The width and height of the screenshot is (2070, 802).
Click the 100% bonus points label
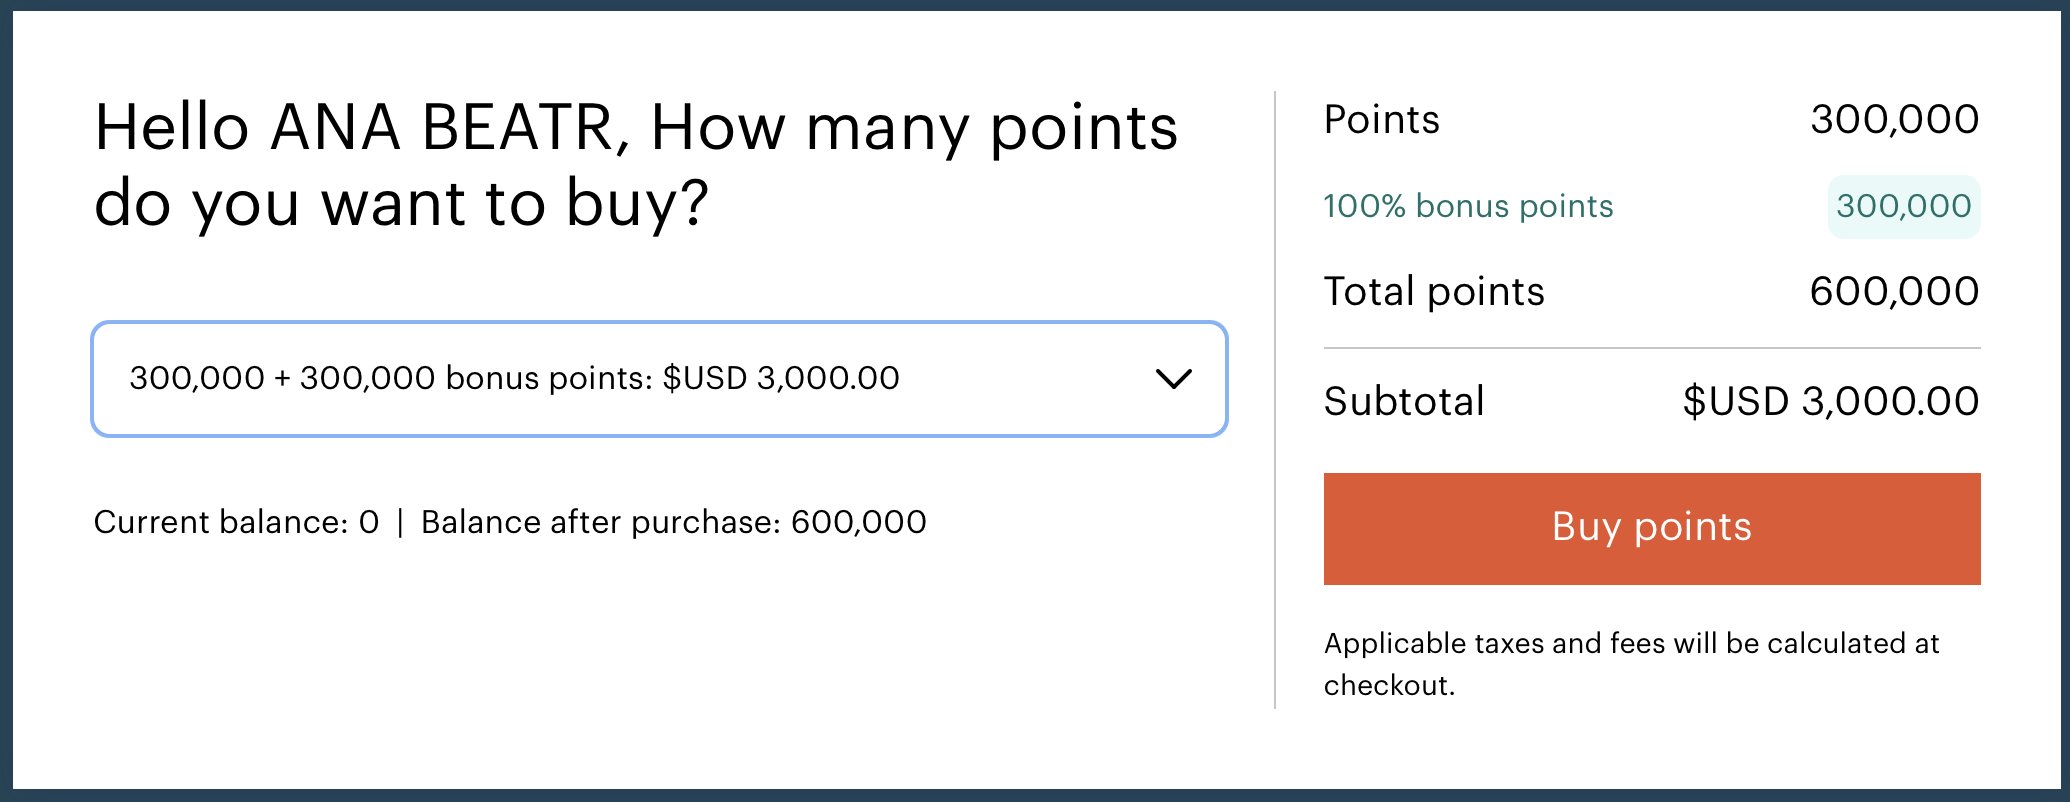coord(1467,206)
